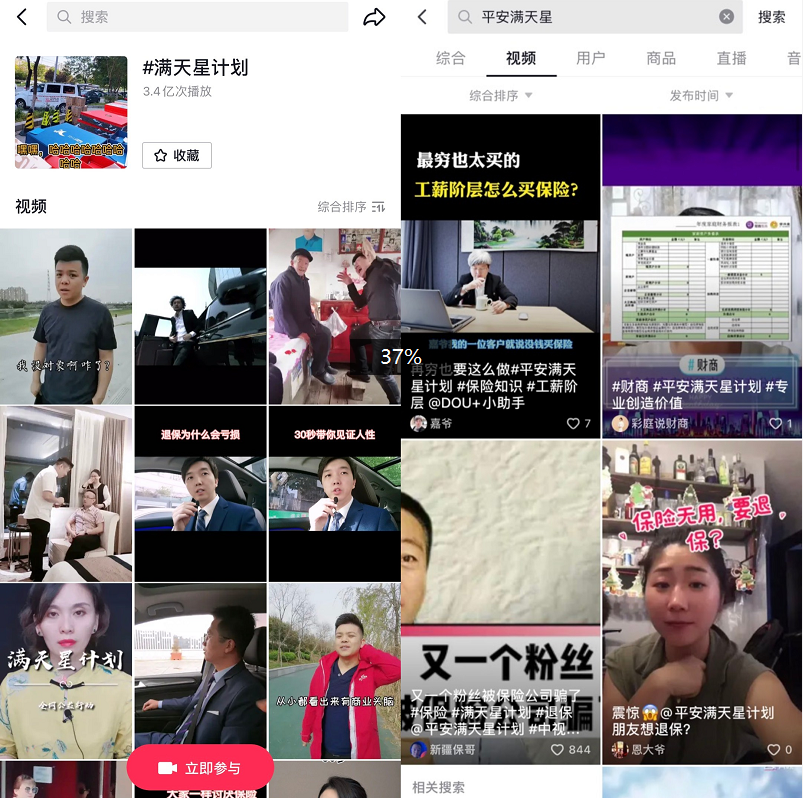Open the 满天星计划 woman video
803x798 pixels.
[x=66, y=671]
